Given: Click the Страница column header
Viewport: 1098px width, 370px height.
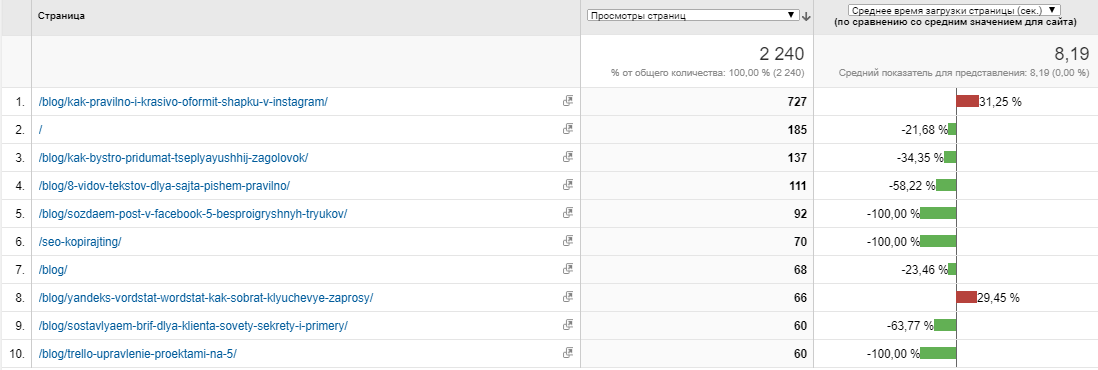Looking at the screenshot, I should click(x=62, y=15).
